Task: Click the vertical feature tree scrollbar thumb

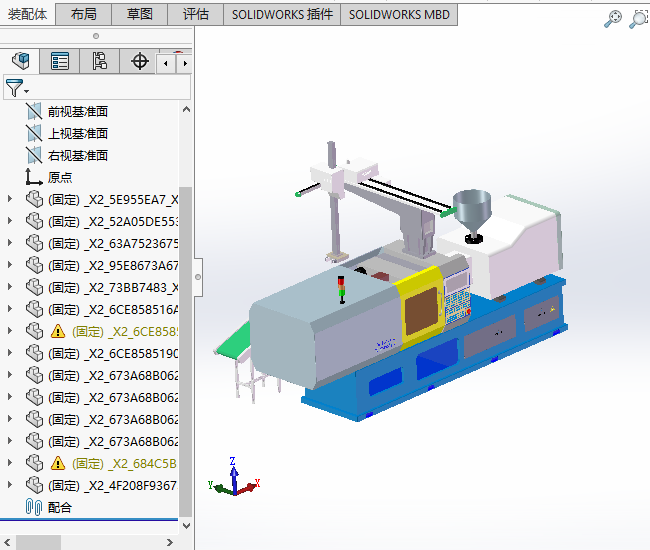Action: (x=186, y=352)
